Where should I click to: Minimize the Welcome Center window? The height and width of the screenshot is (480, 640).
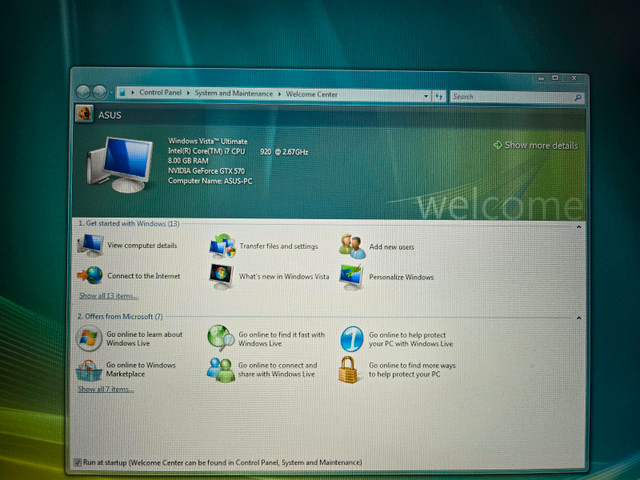(x=541, y=78)
